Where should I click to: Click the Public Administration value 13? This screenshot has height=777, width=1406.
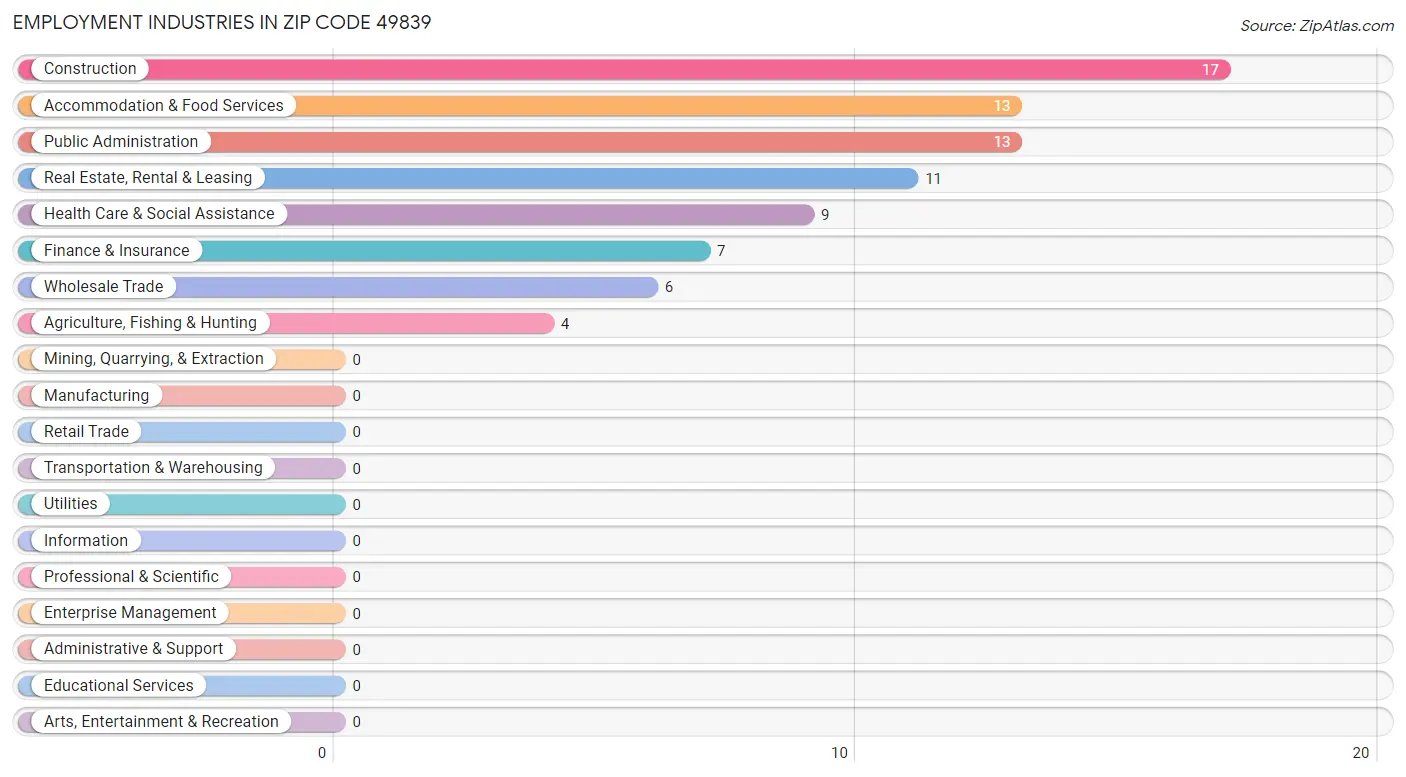(1002, 142)
